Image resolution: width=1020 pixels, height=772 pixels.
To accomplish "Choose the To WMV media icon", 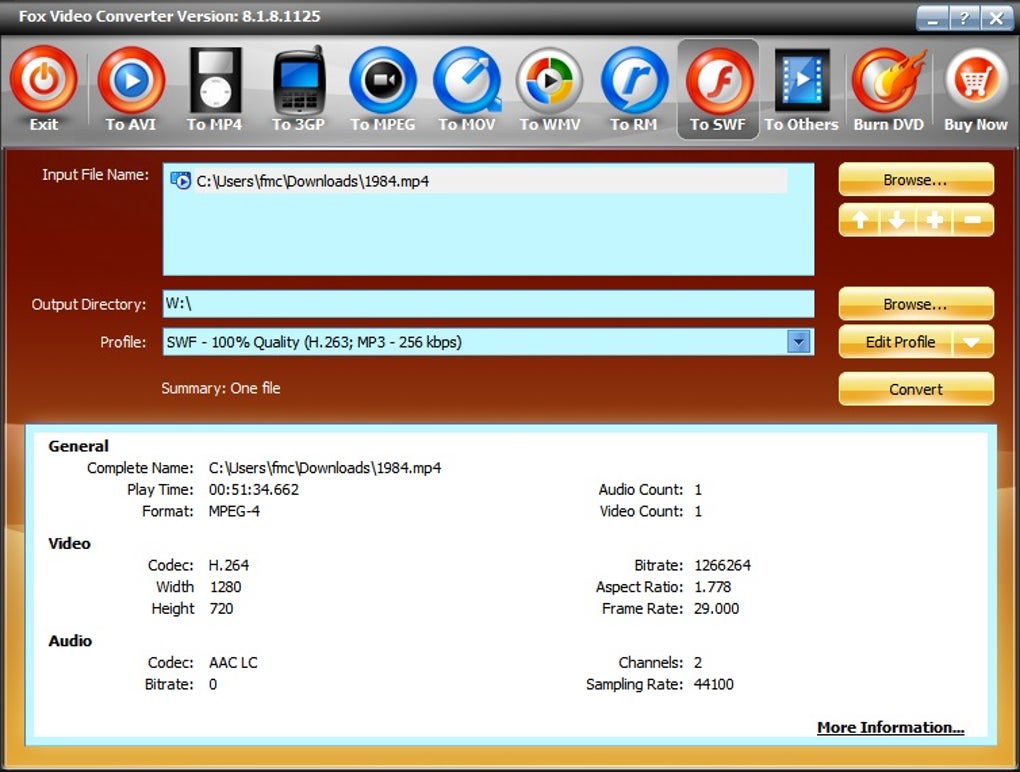I will pos(550,79).
